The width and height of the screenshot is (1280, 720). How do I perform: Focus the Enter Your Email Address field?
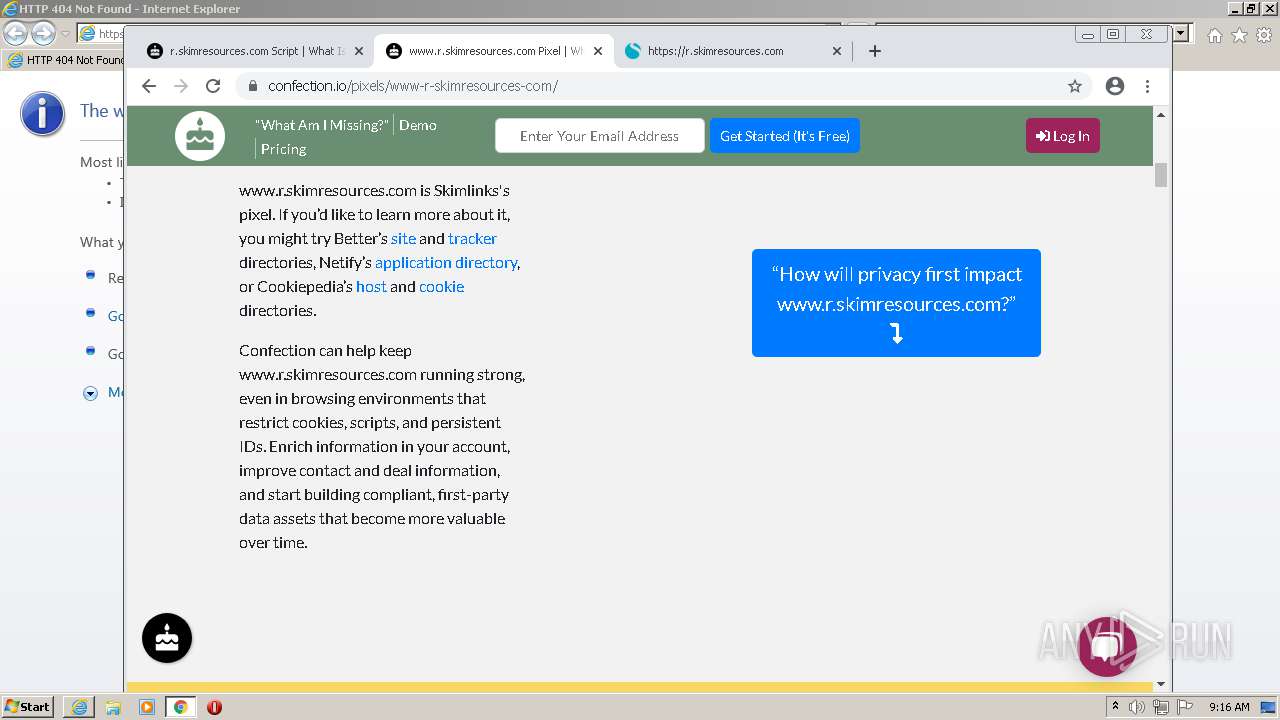600,136
